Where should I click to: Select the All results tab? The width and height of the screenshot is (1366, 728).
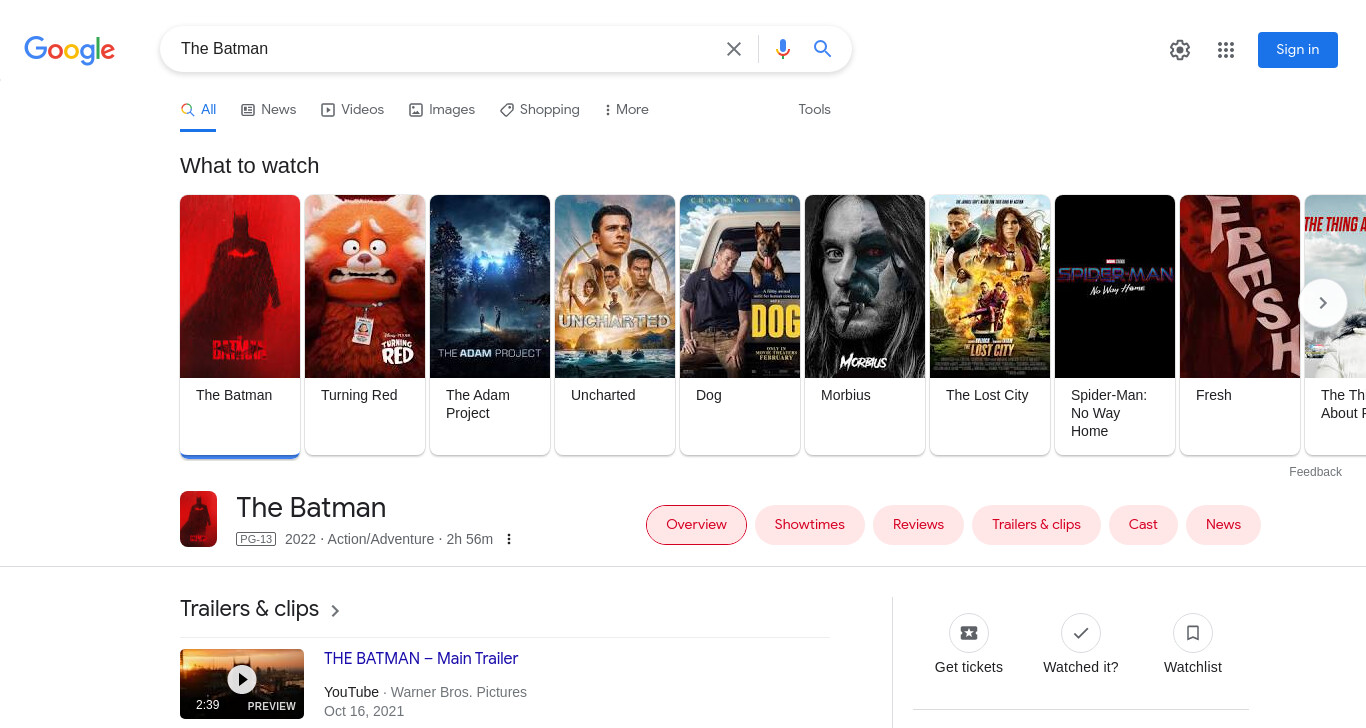(198, 110)
